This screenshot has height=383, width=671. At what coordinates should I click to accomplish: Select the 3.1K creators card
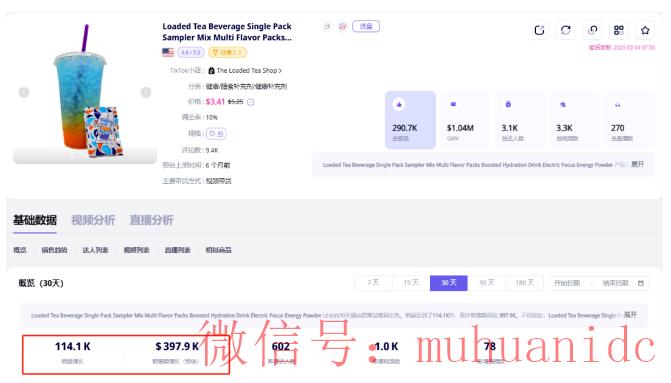click(520, 120)
